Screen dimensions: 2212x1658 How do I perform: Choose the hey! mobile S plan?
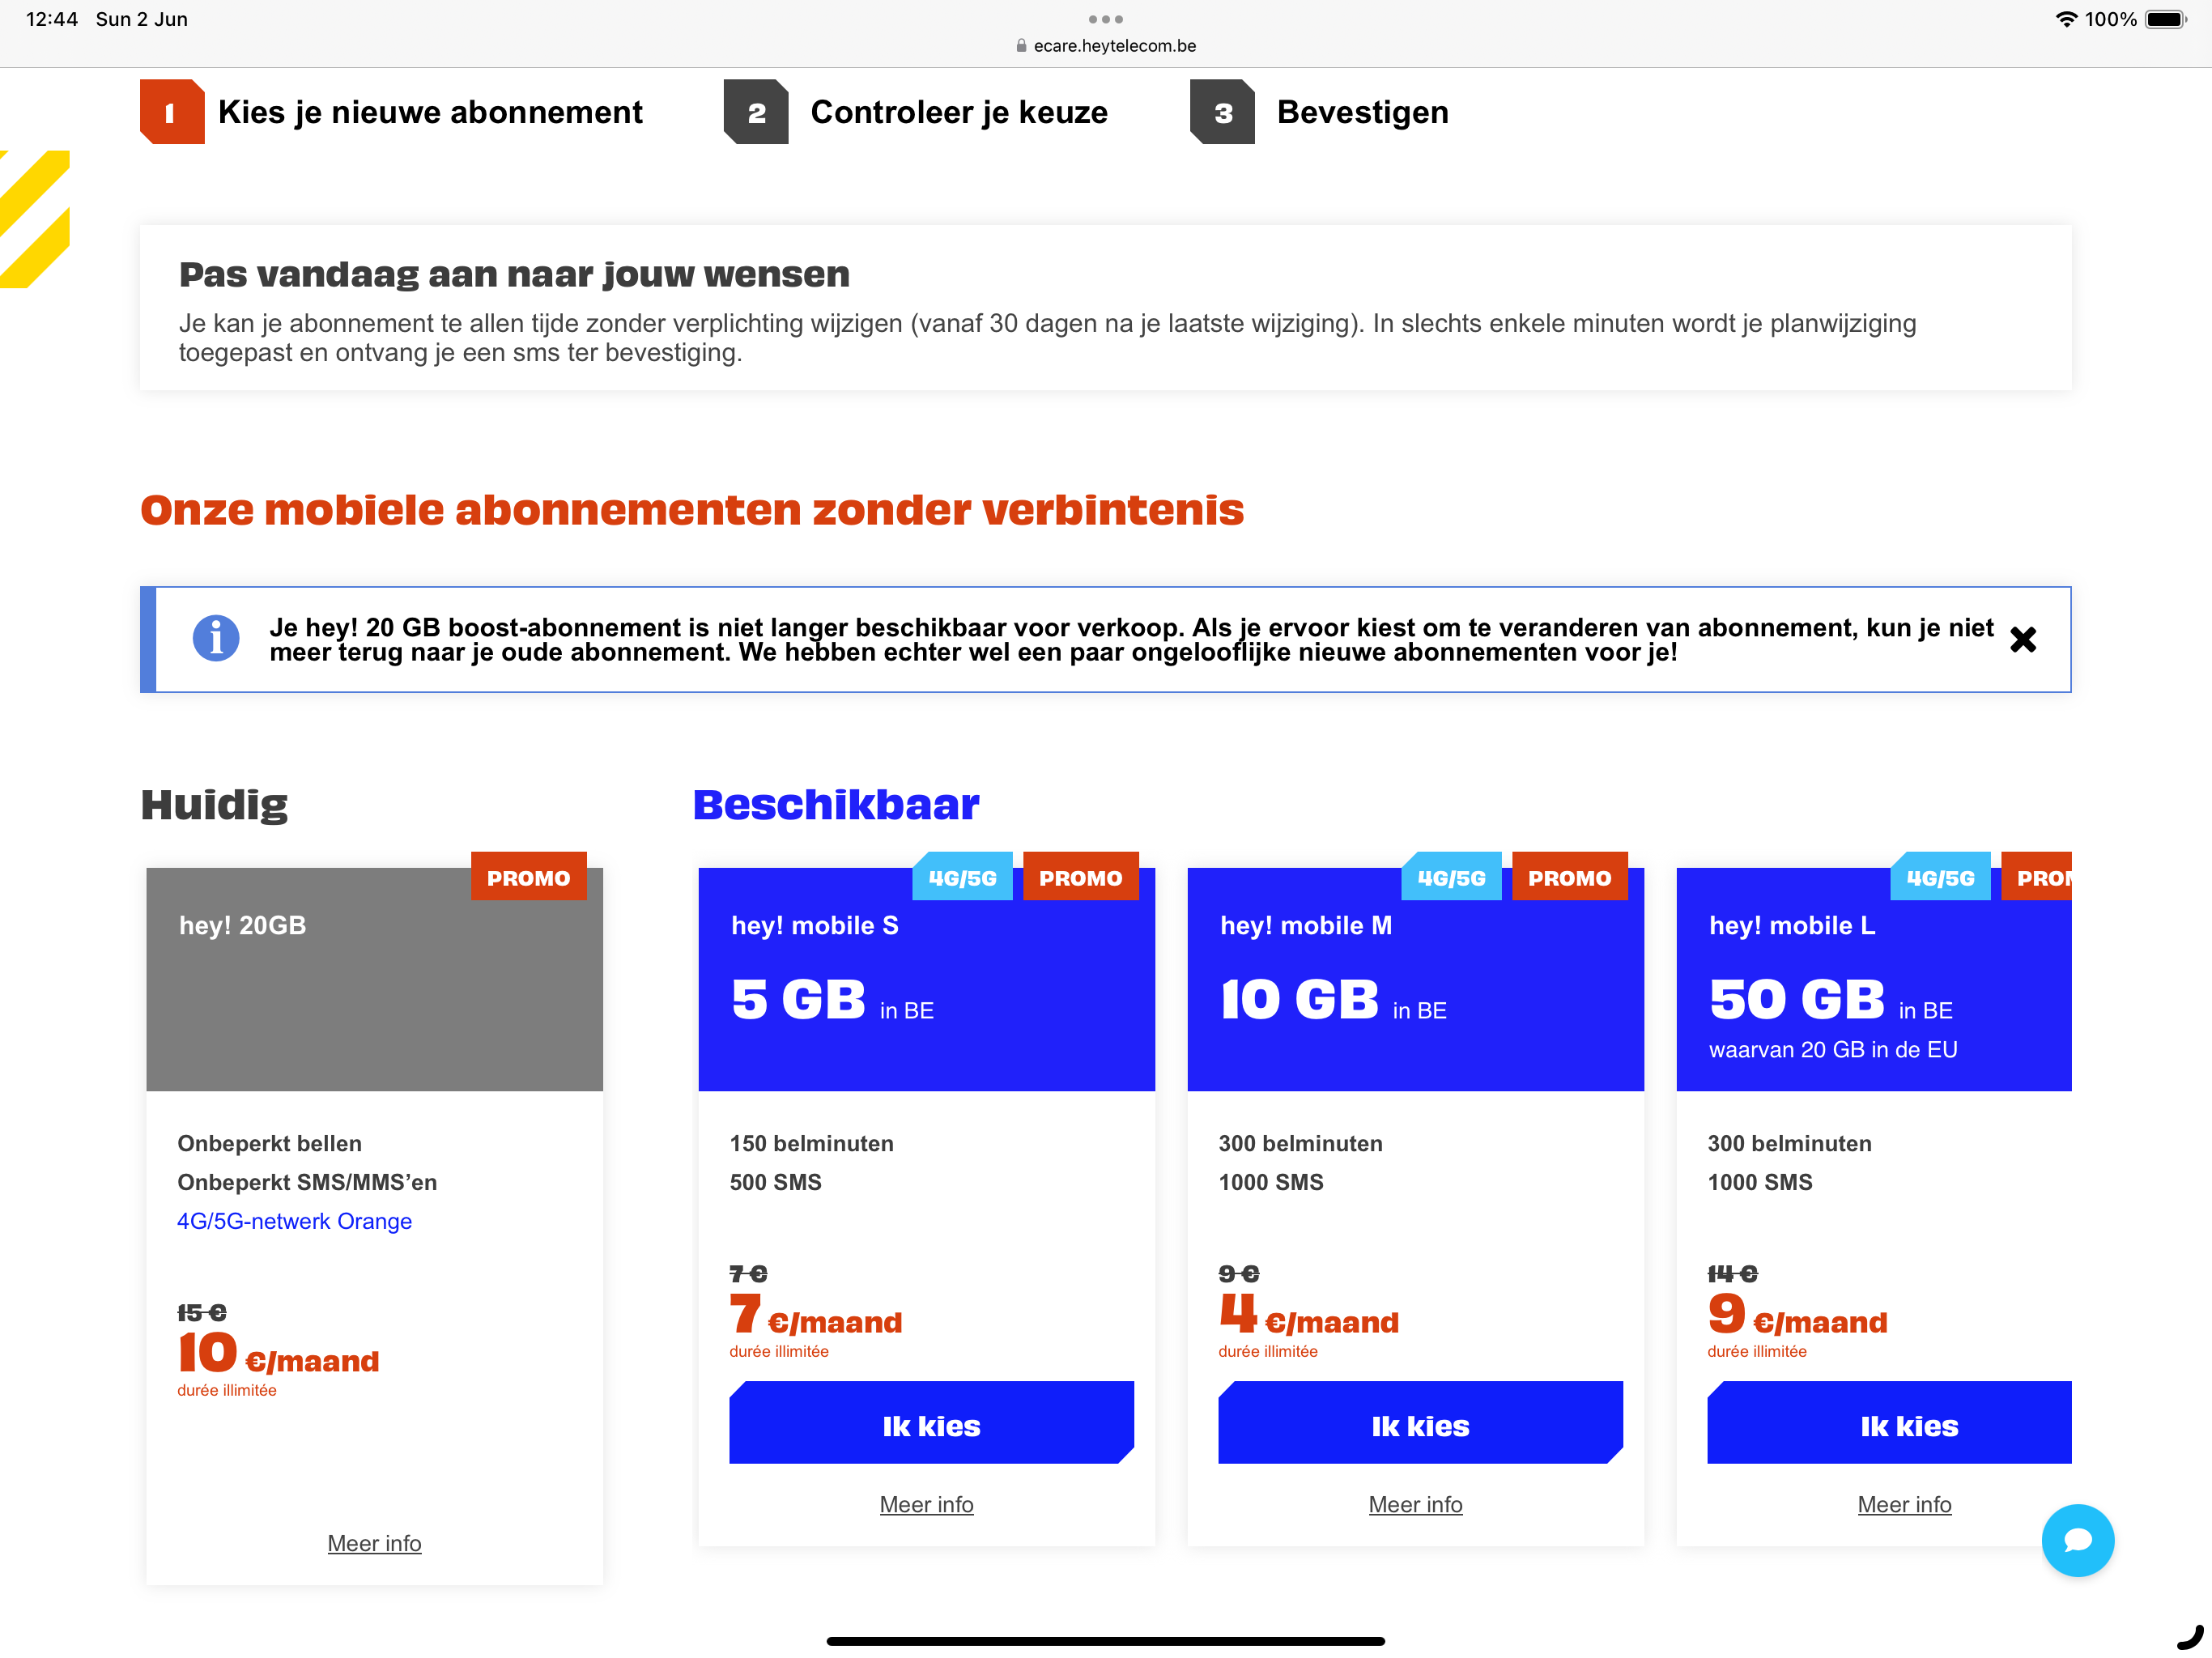(931, 1424)
